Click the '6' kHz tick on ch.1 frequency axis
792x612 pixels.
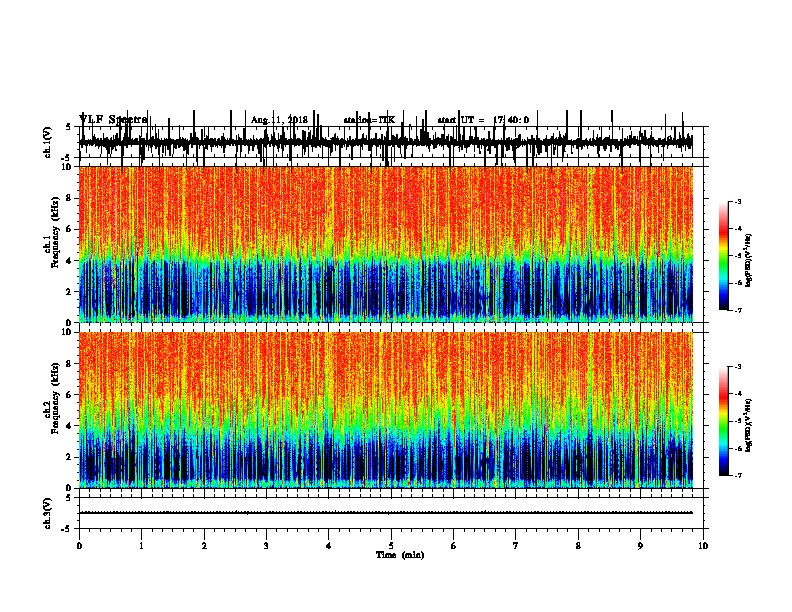pos(70,229)
